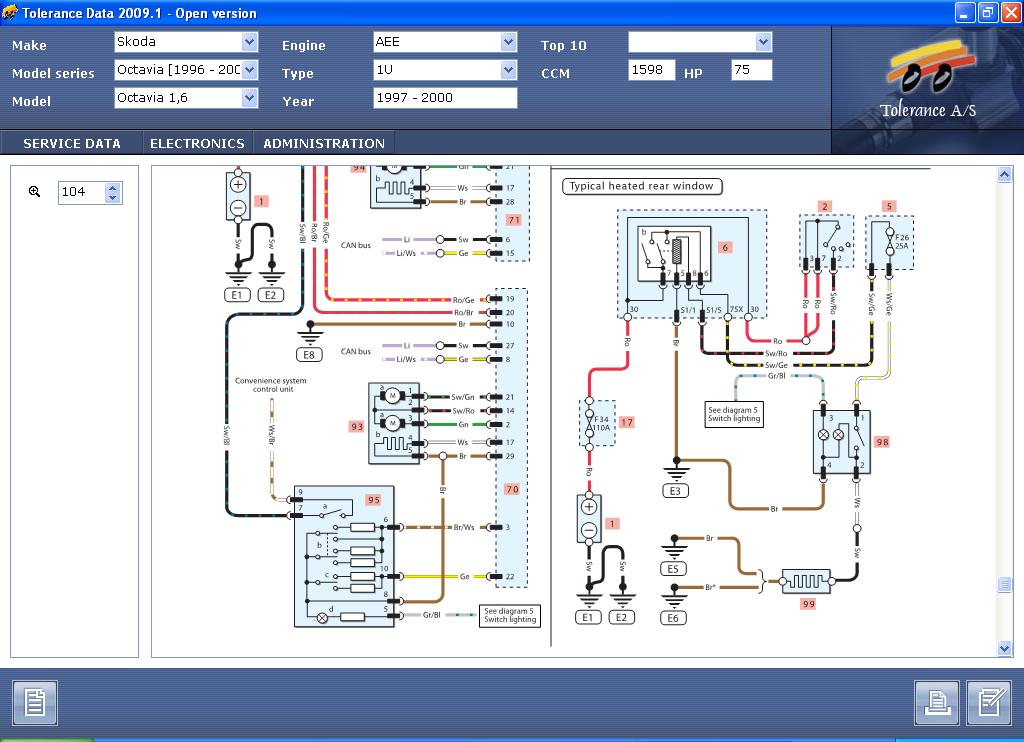Click component number 99 in diagram
This screenshot has height=742, width=1024.
808,604
